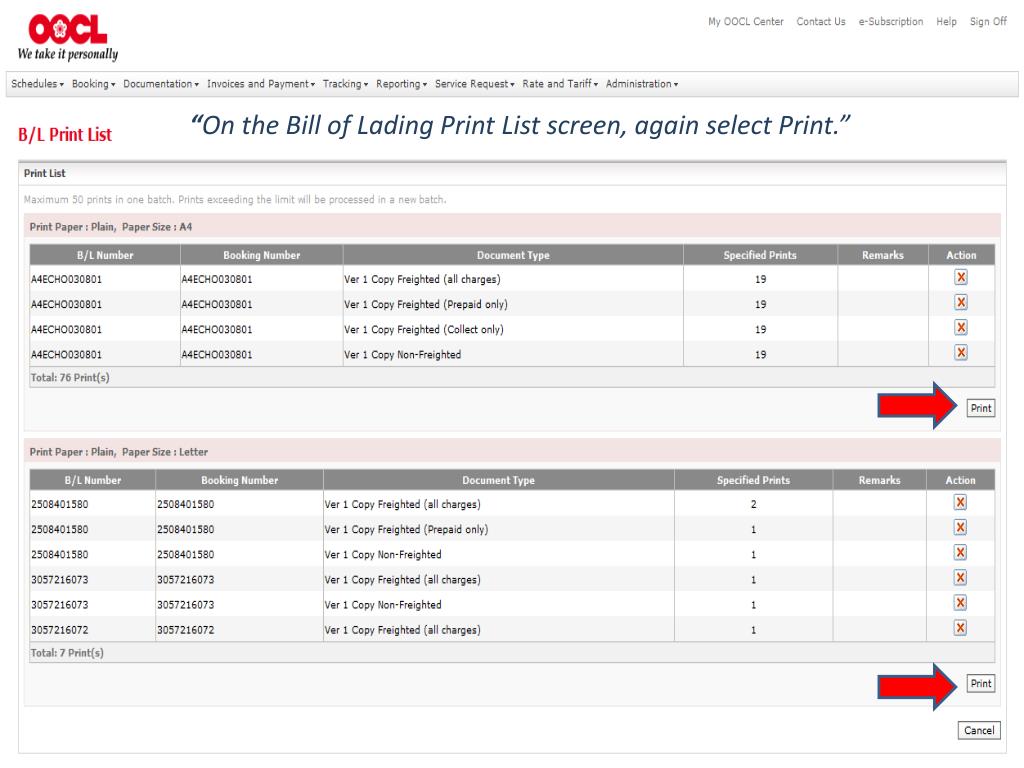Delete the 3057216072 'Copy Freighted (all charges)' row

tap(960, 628)
